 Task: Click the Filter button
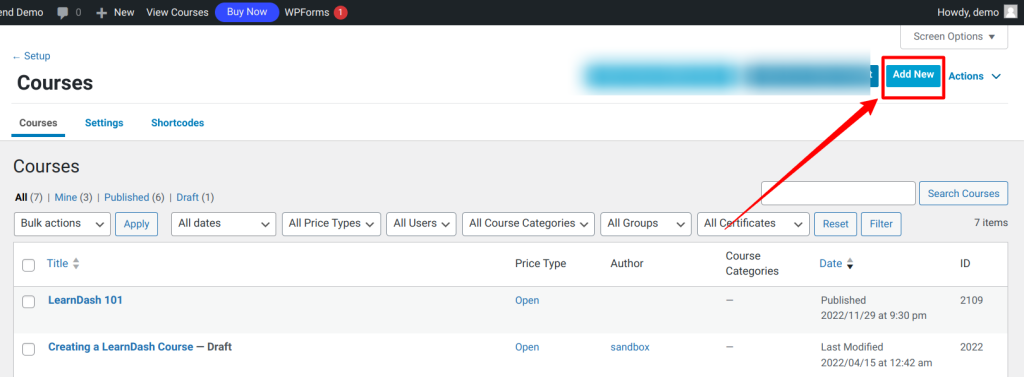[x=881, y=223]
